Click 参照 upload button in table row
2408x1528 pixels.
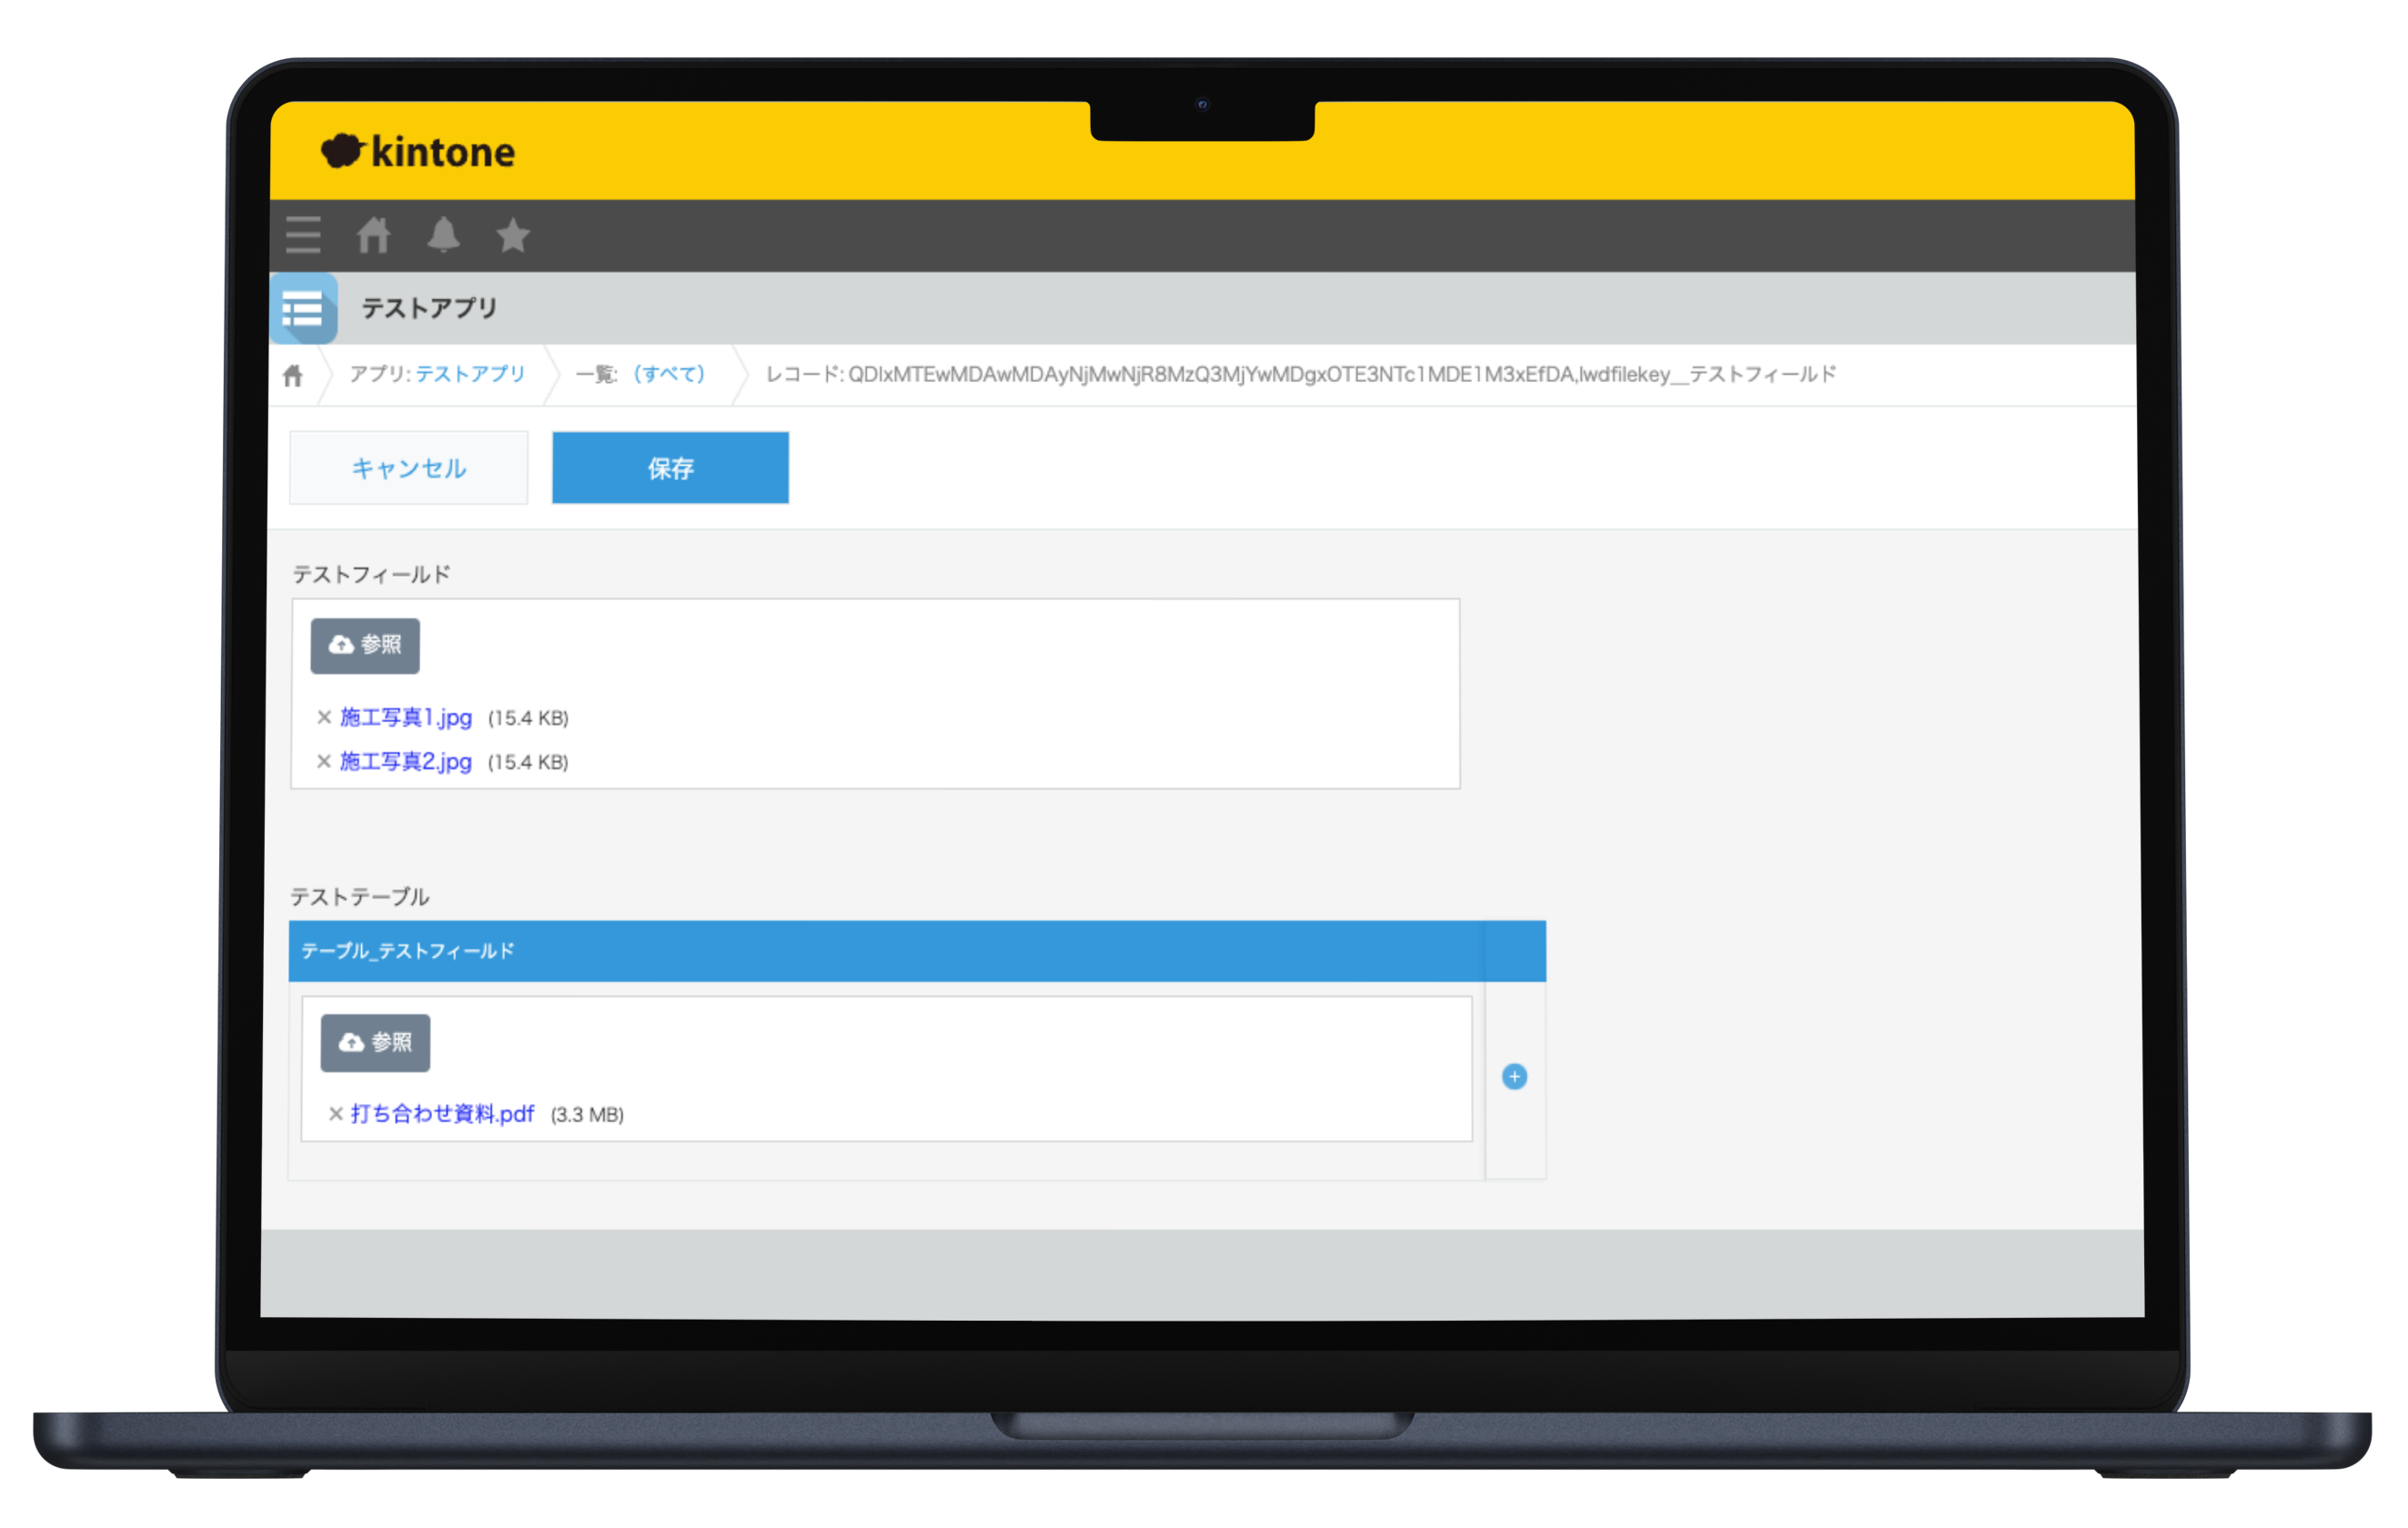[375, 1042]
